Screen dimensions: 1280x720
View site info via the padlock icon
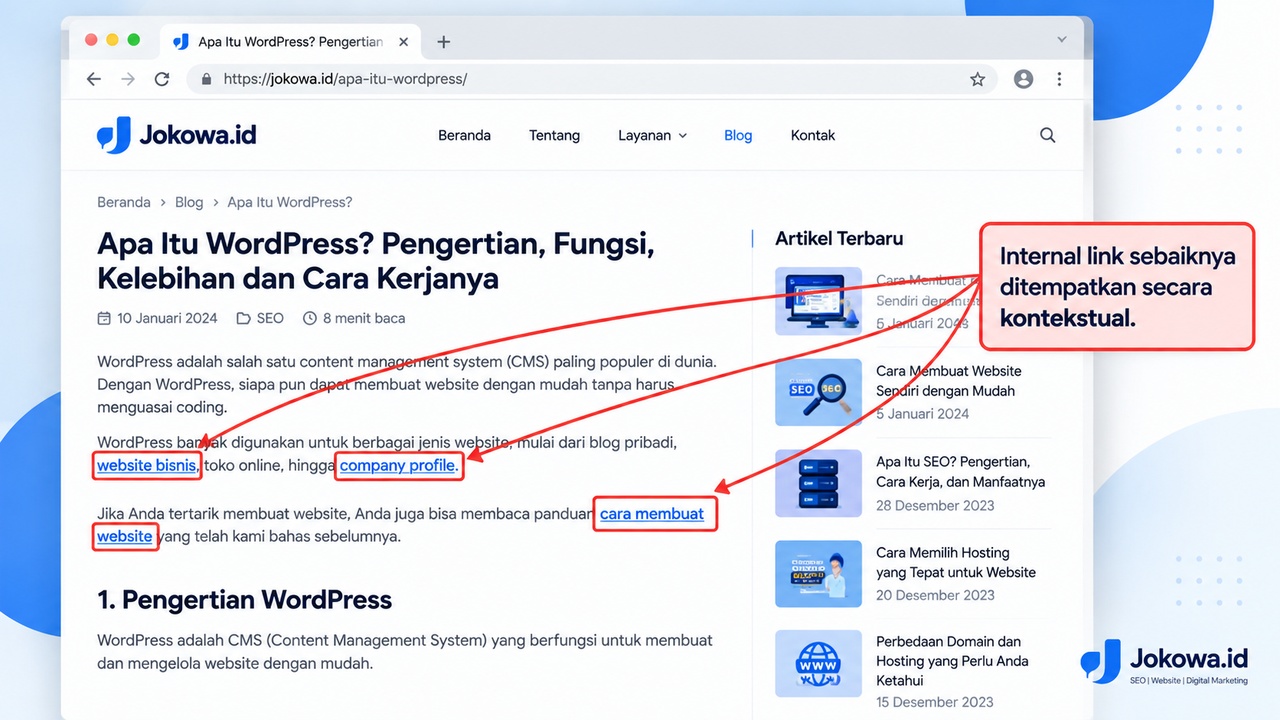tap(207, 79)
